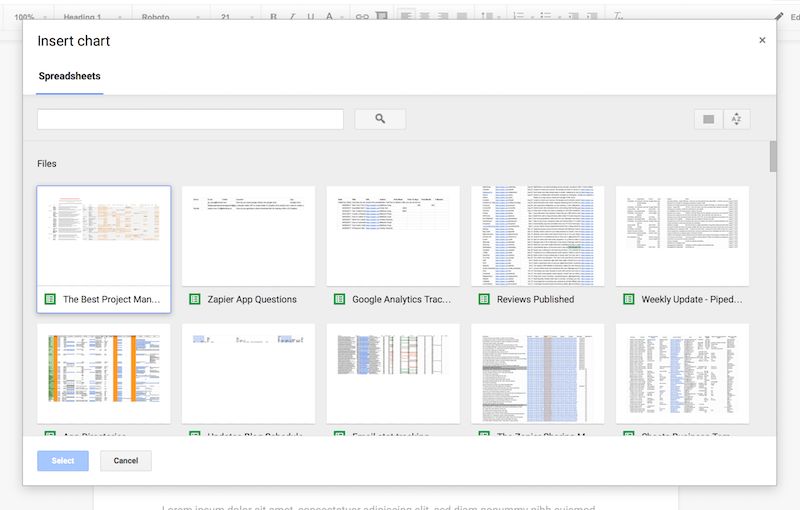Viewport: 800px width, 510px height.
Task: Click the add comment icon in the Docs toolbar
Action: [382, 16]
